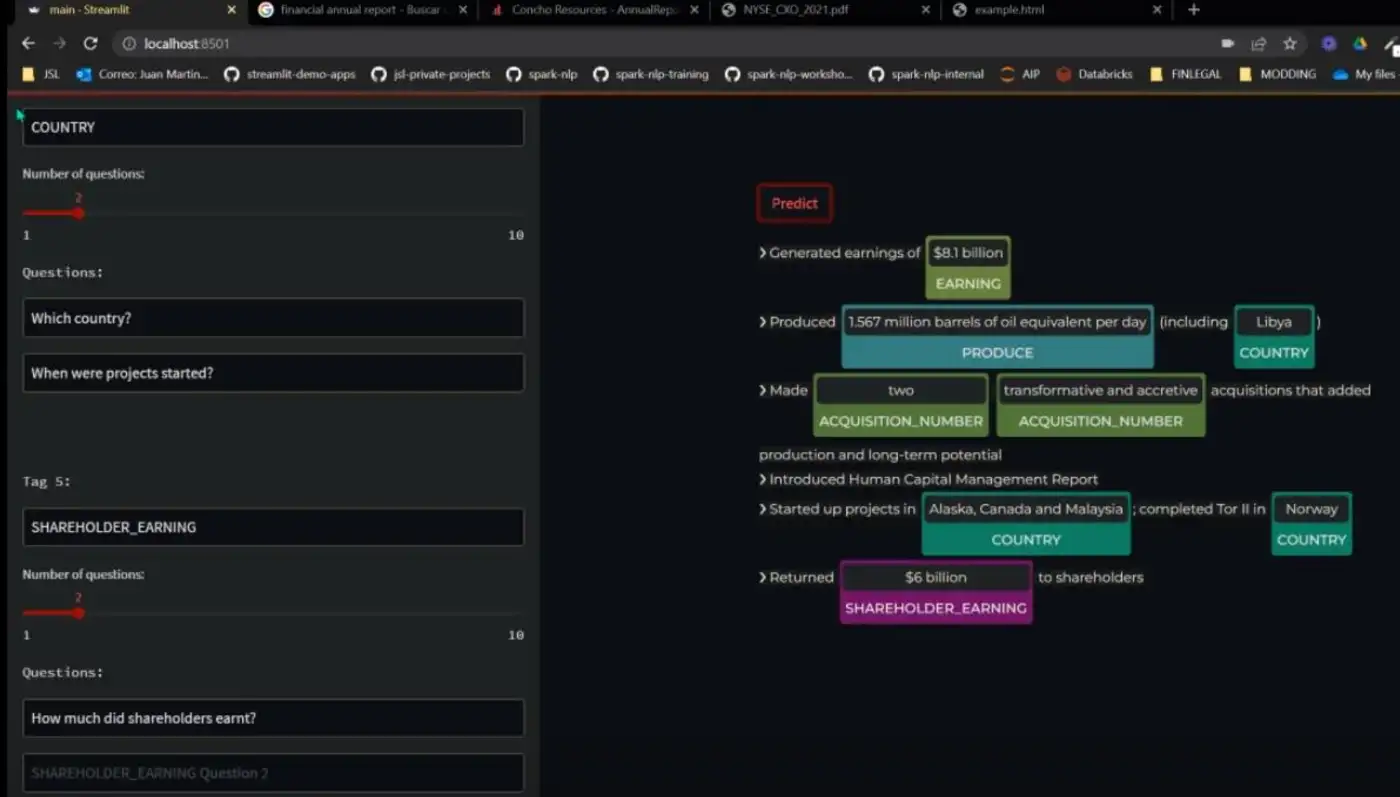Click the barrels of oil PRODUCE entity

[x=997, y=336]
